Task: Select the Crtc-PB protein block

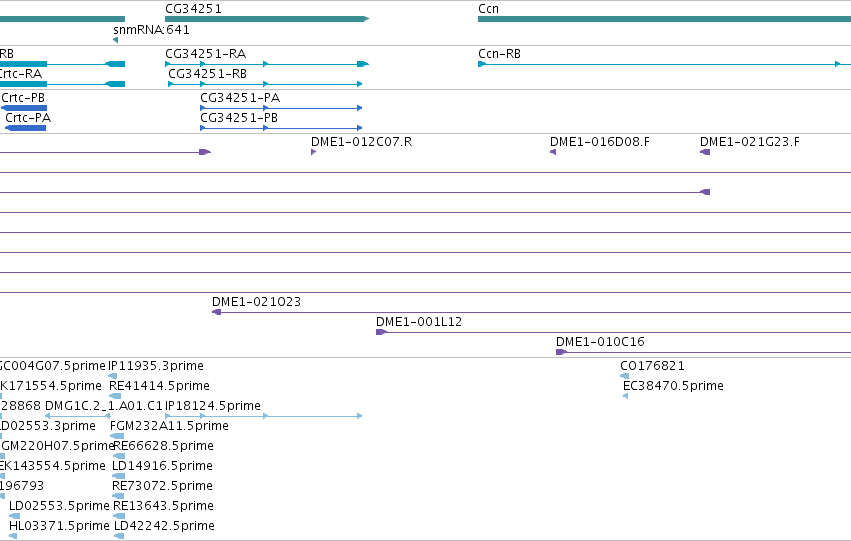Action: pos(24,108)
